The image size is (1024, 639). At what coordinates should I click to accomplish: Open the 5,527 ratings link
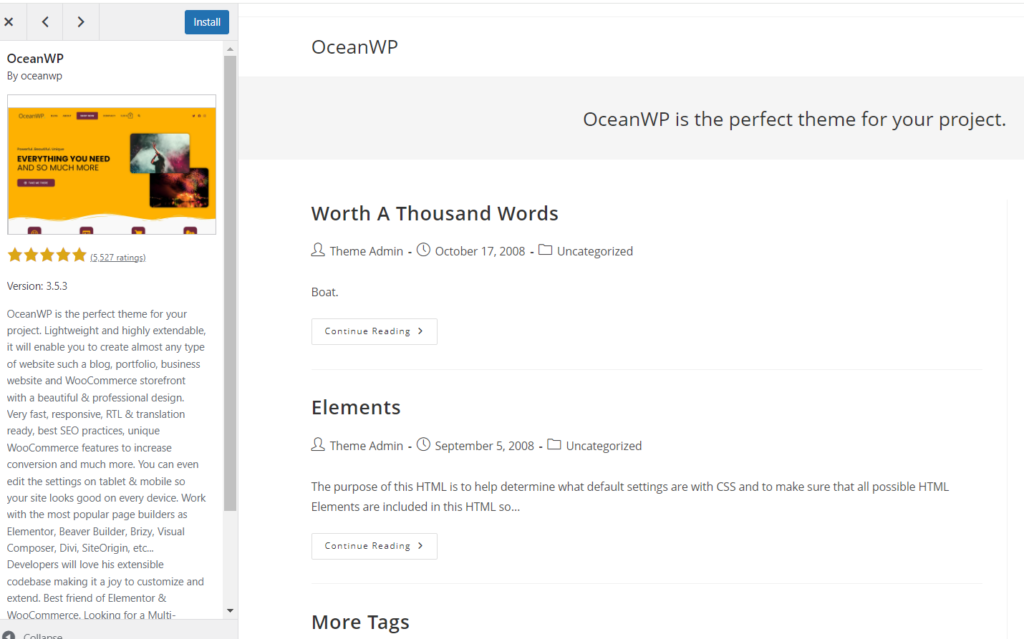tap(118, 257)
